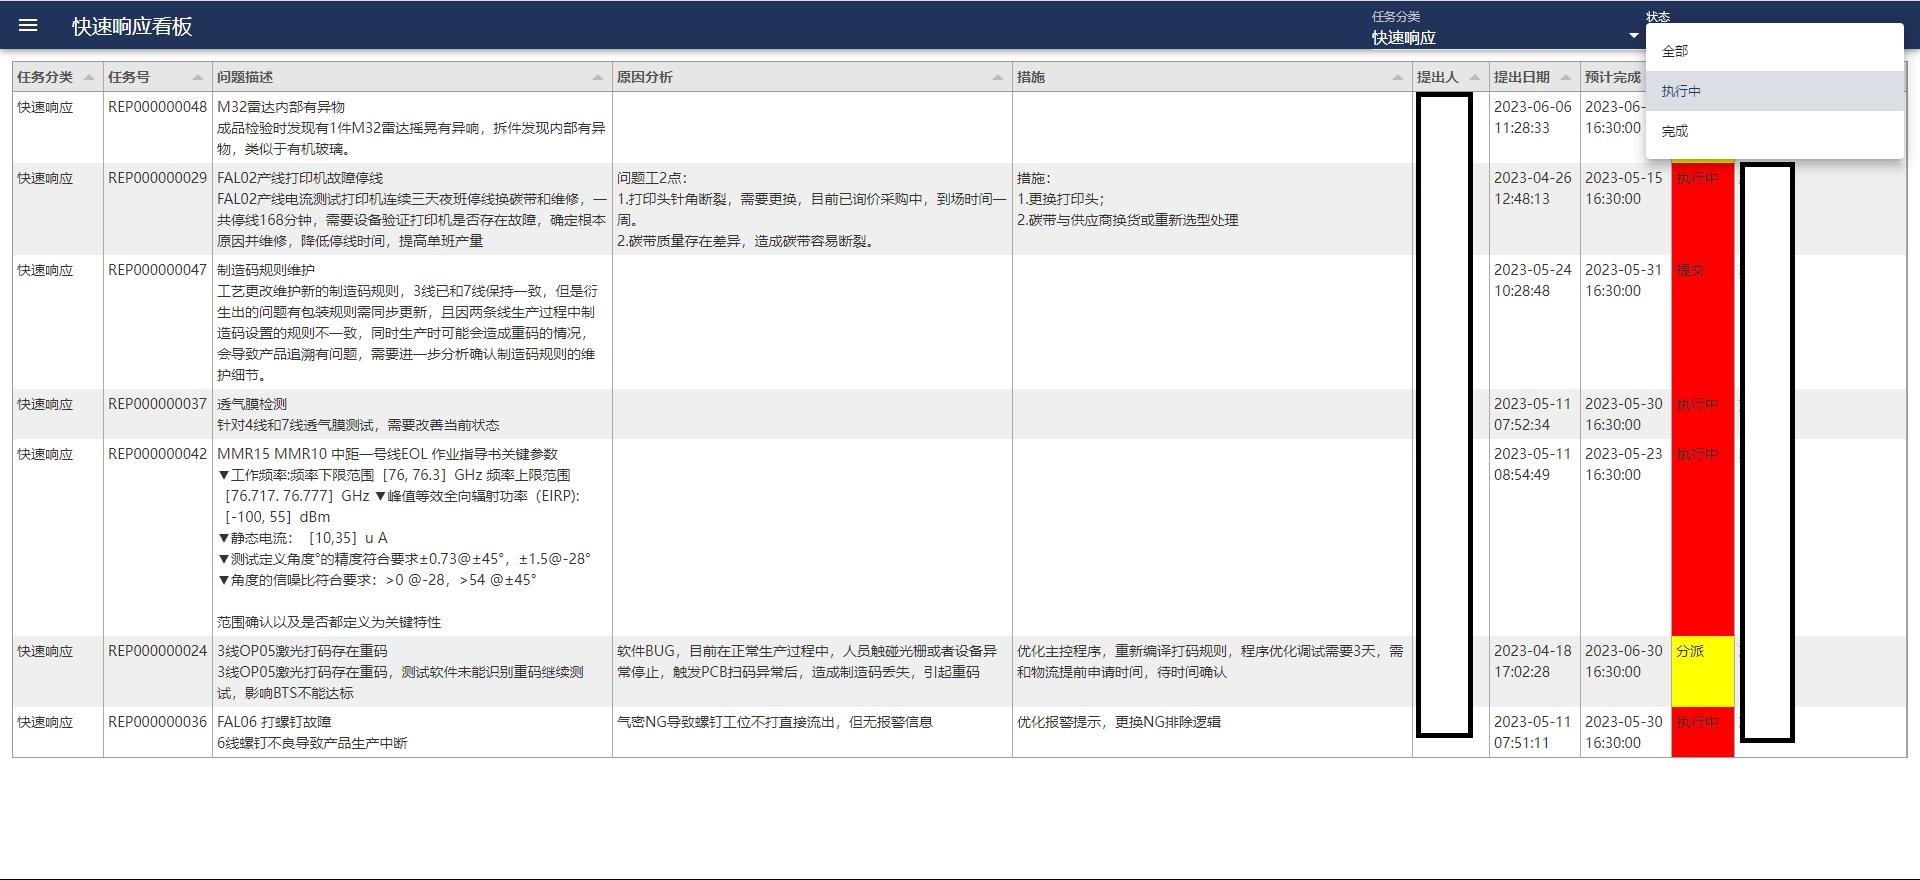Sort by 原因分析 column arrow
Screen dimensions: 1920x880
(x=997, y=78)
